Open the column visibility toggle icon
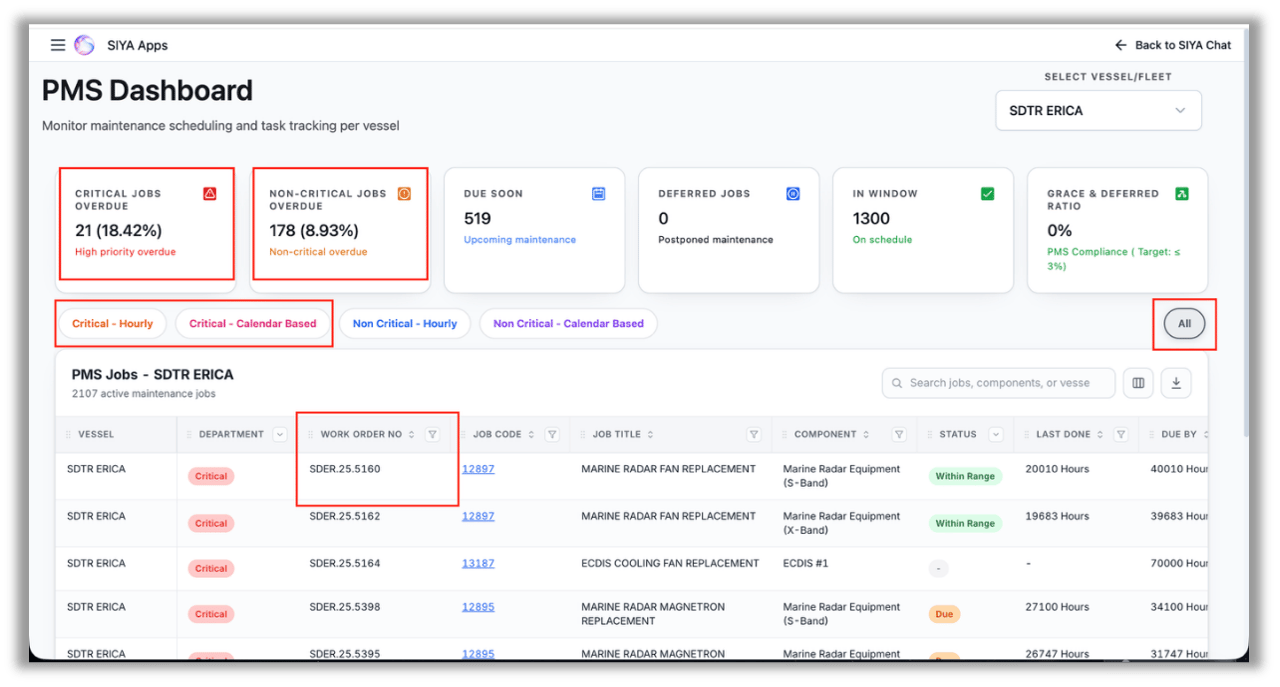Screen dimensions: 1280x687 click(x=1138, y=383)
